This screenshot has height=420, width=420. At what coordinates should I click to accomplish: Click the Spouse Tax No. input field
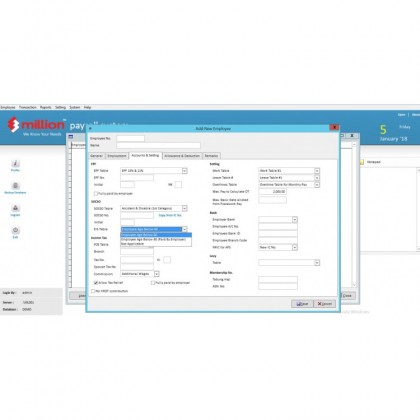[137, 267]
